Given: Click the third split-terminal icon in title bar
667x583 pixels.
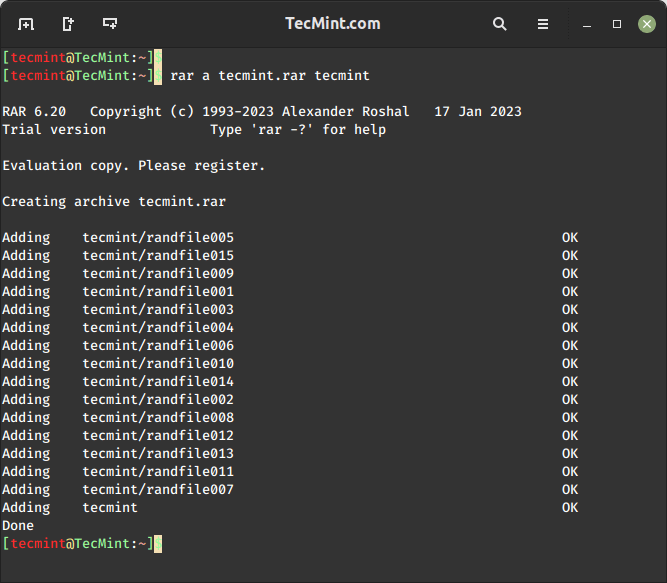Looking at the screenshot, I should click(x=110, y=24).
